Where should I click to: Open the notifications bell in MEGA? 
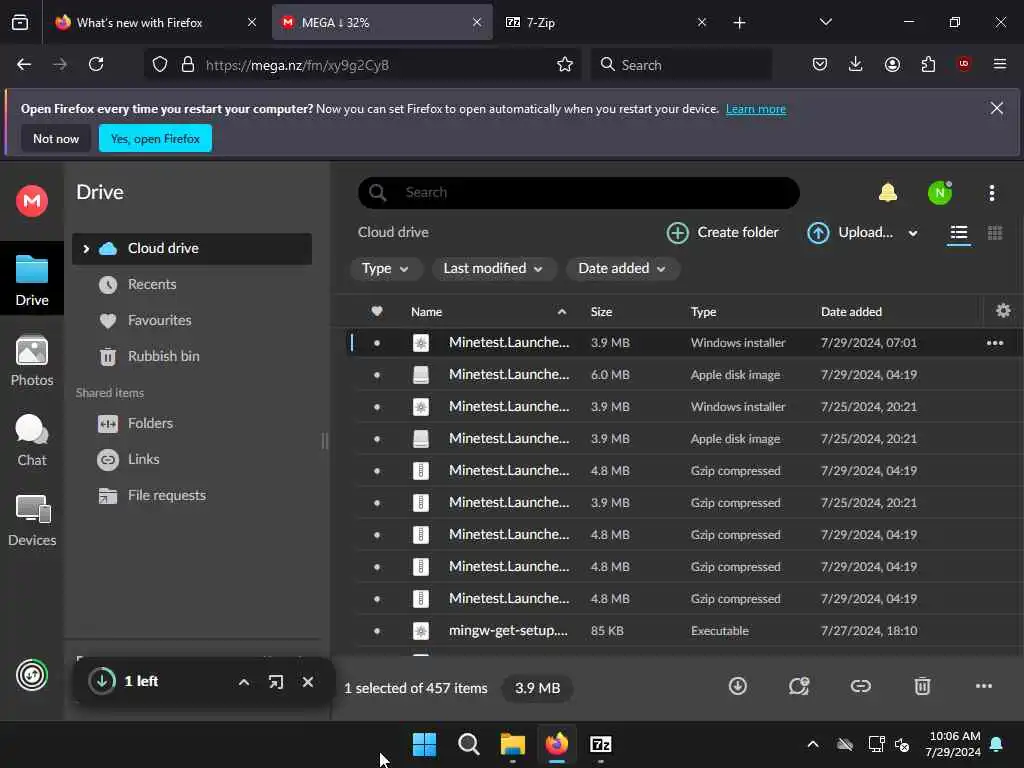(888, 193)
